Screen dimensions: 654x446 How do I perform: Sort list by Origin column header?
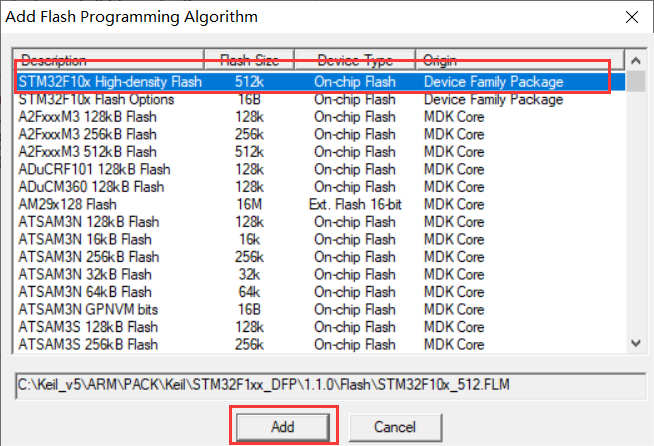[520, 60]
